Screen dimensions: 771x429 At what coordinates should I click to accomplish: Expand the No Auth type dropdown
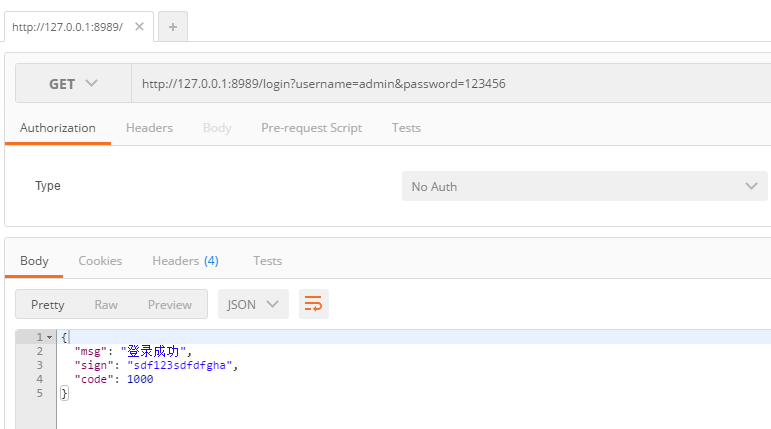(x=585, y=186)
